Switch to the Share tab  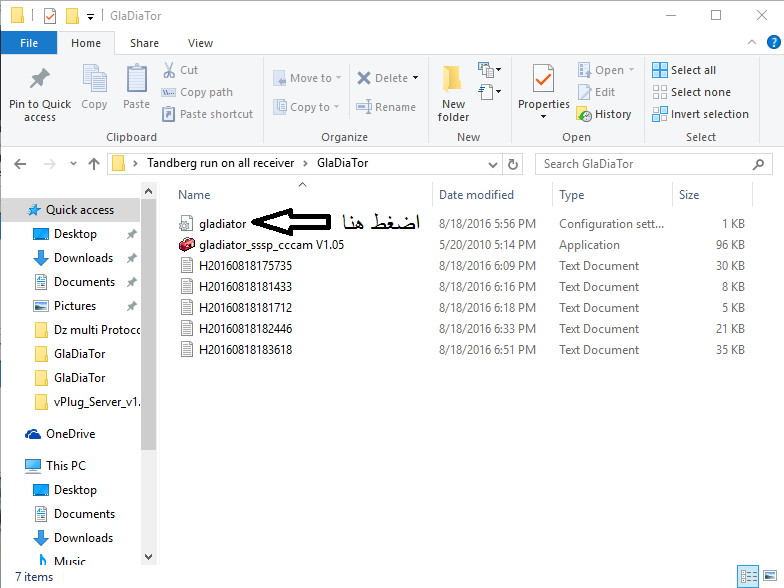[144, 43]
